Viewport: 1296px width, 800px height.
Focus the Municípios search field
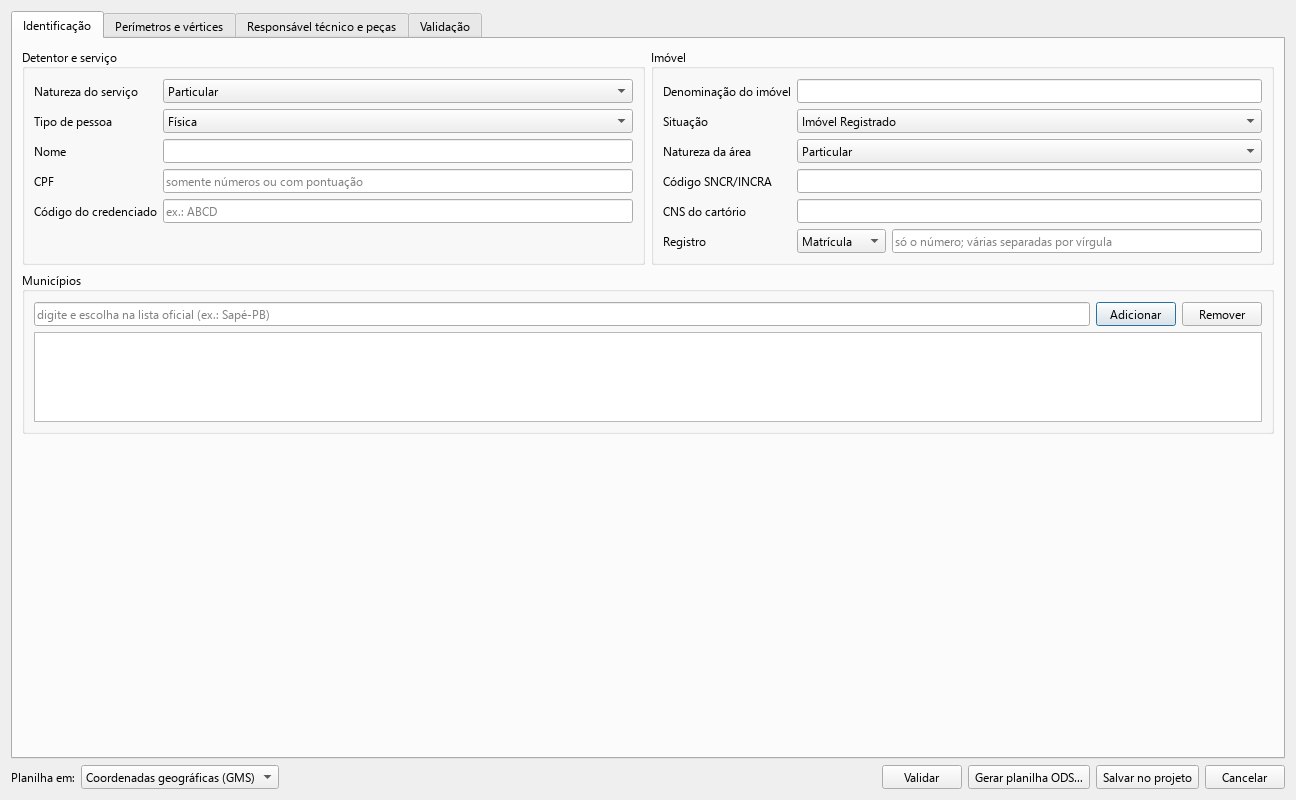click(x=562, y=314)
